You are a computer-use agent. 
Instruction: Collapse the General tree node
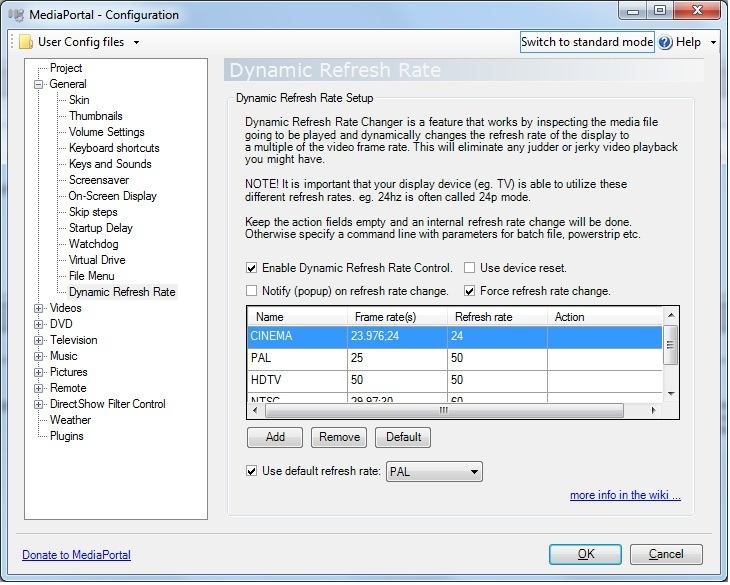click(39, 85)
